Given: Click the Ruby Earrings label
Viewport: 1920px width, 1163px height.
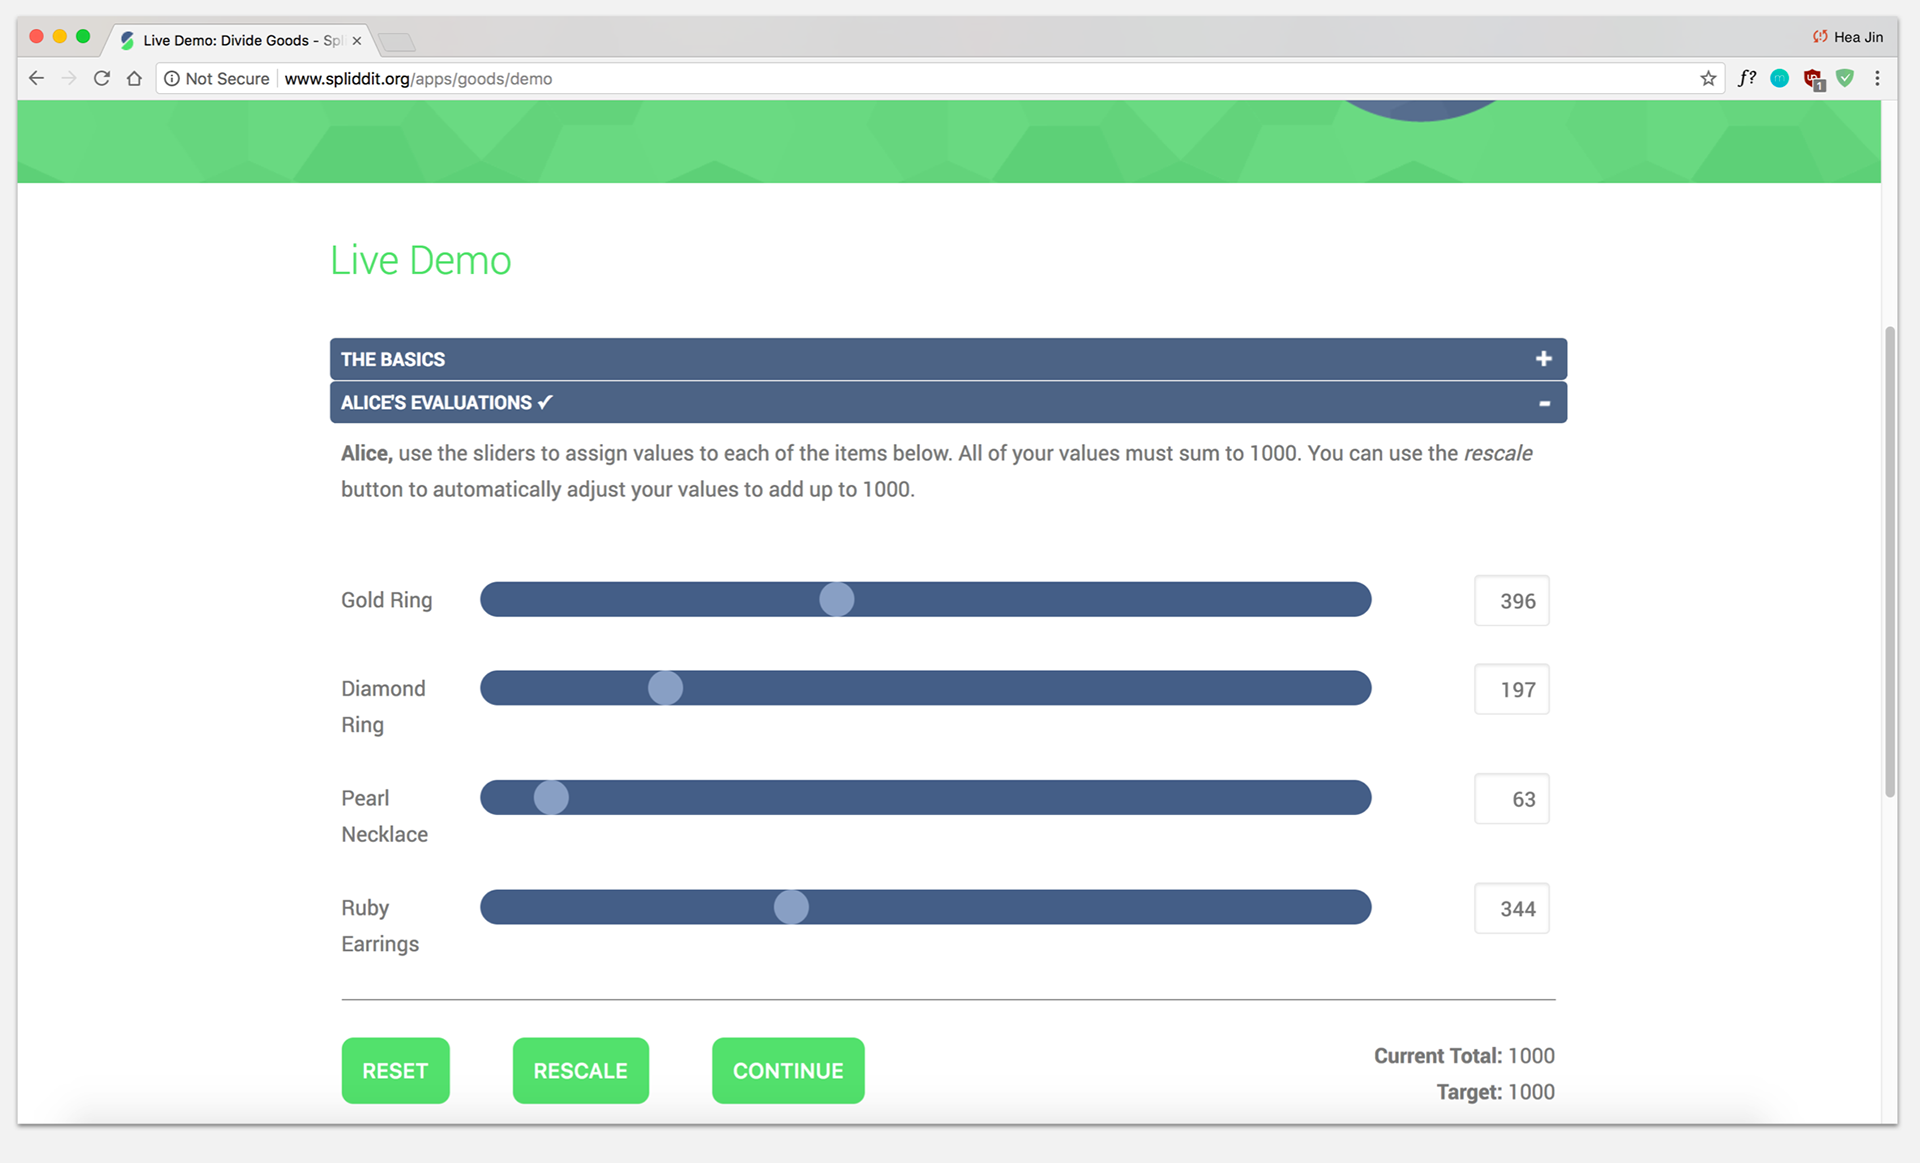Looking at the screenshot, I should click(x=380, y=925).
